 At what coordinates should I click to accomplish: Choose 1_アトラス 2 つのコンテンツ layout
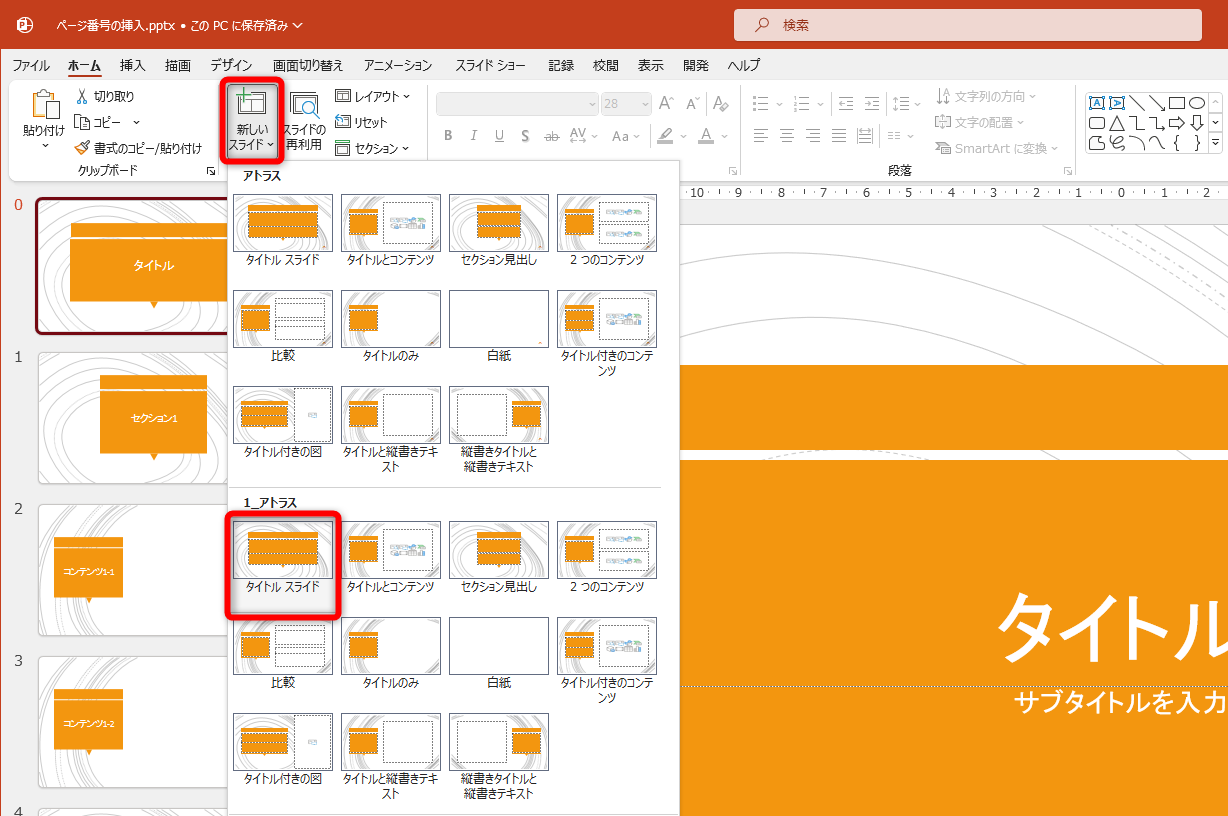607,558
